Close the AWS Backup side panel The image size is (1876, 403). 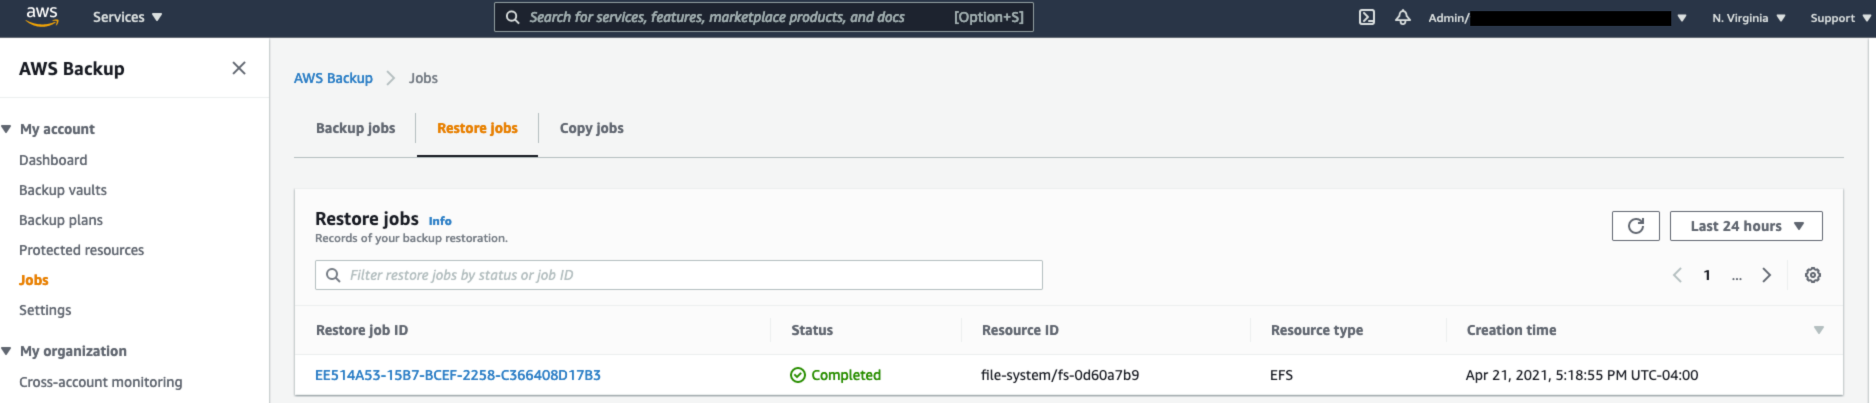[239, 68]
